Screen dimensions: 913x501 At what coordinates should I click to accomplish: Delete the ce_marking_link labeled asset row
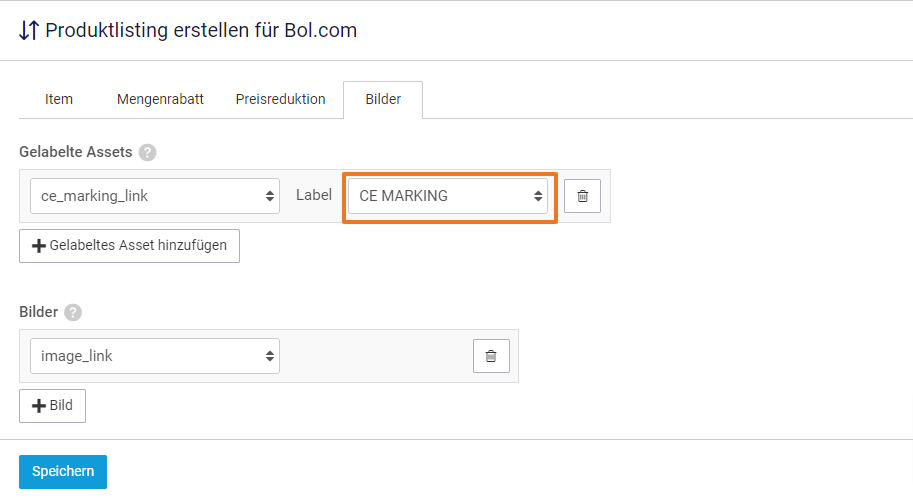pos(582,196)
